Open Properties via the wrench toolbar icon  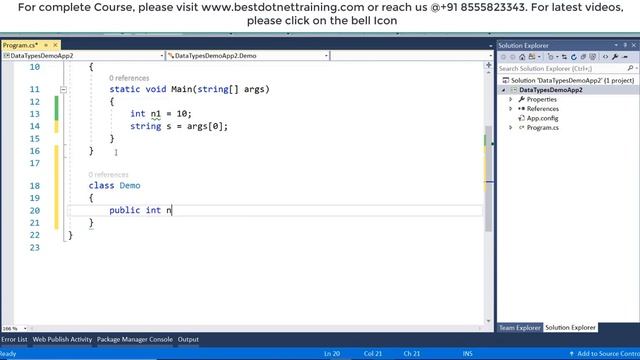[x=615, y=57]
